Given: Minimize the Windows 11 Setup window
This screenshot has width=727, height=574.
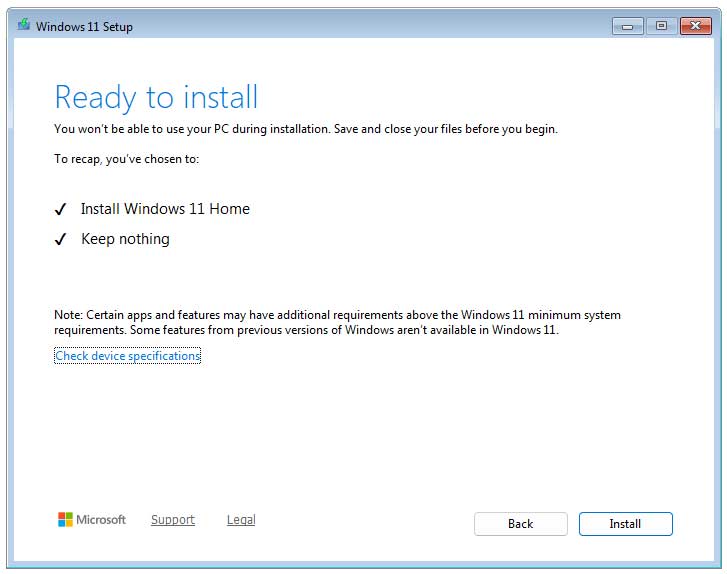Looking at the screenshot, I should click(x=627, y=26).
